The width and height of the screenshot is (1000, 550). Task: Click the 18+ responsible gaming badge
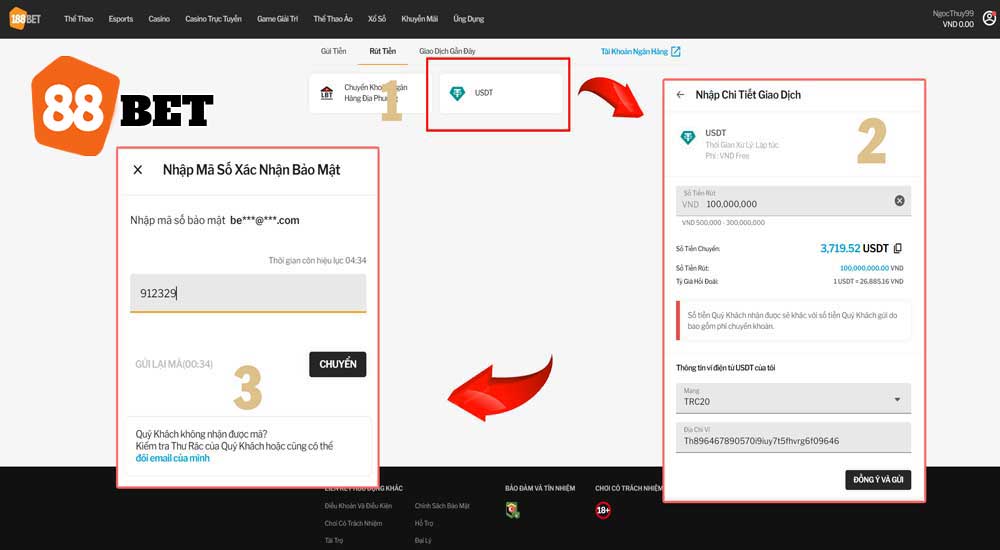[603, 510]
